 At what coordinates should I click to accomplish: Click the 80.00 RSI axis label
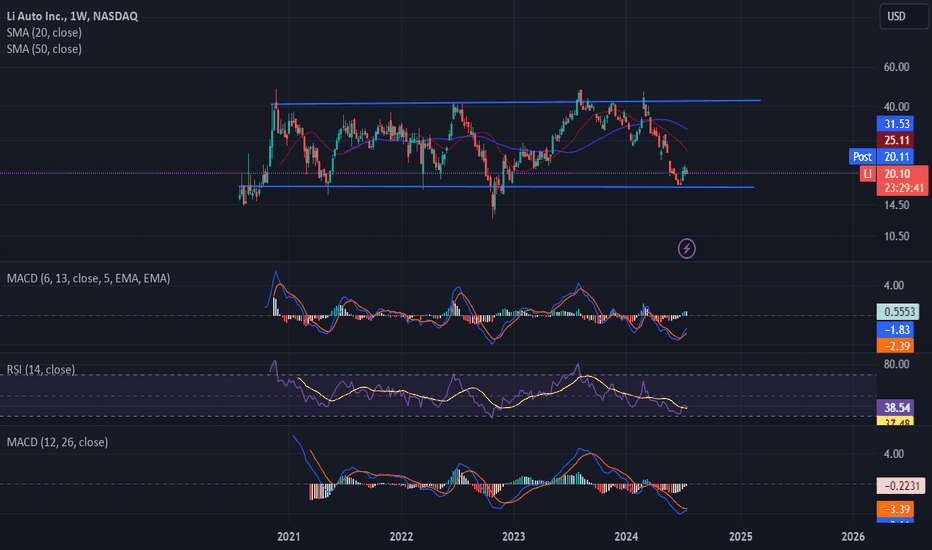(896, 364)
